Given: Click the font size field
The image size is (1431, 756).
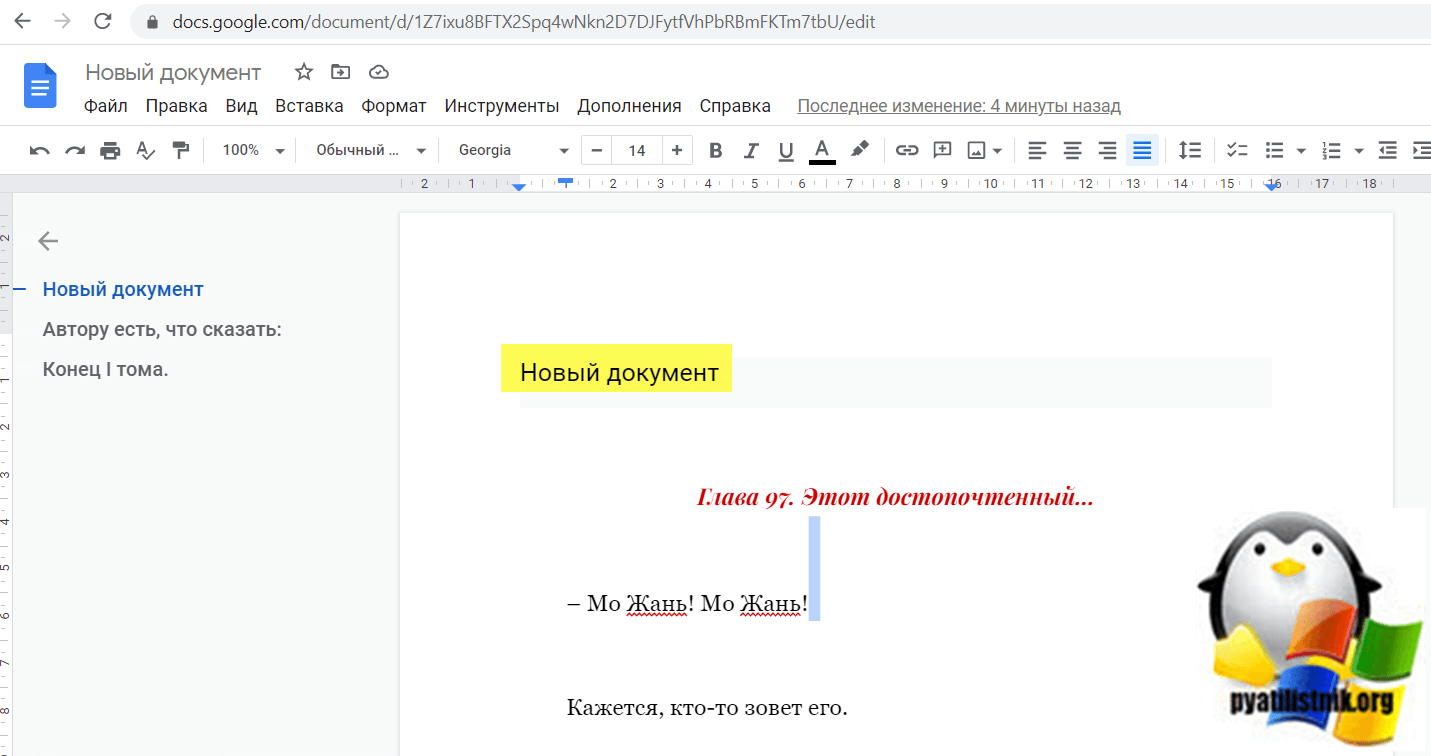Looking at the screenshot, I should pos(637,151).
